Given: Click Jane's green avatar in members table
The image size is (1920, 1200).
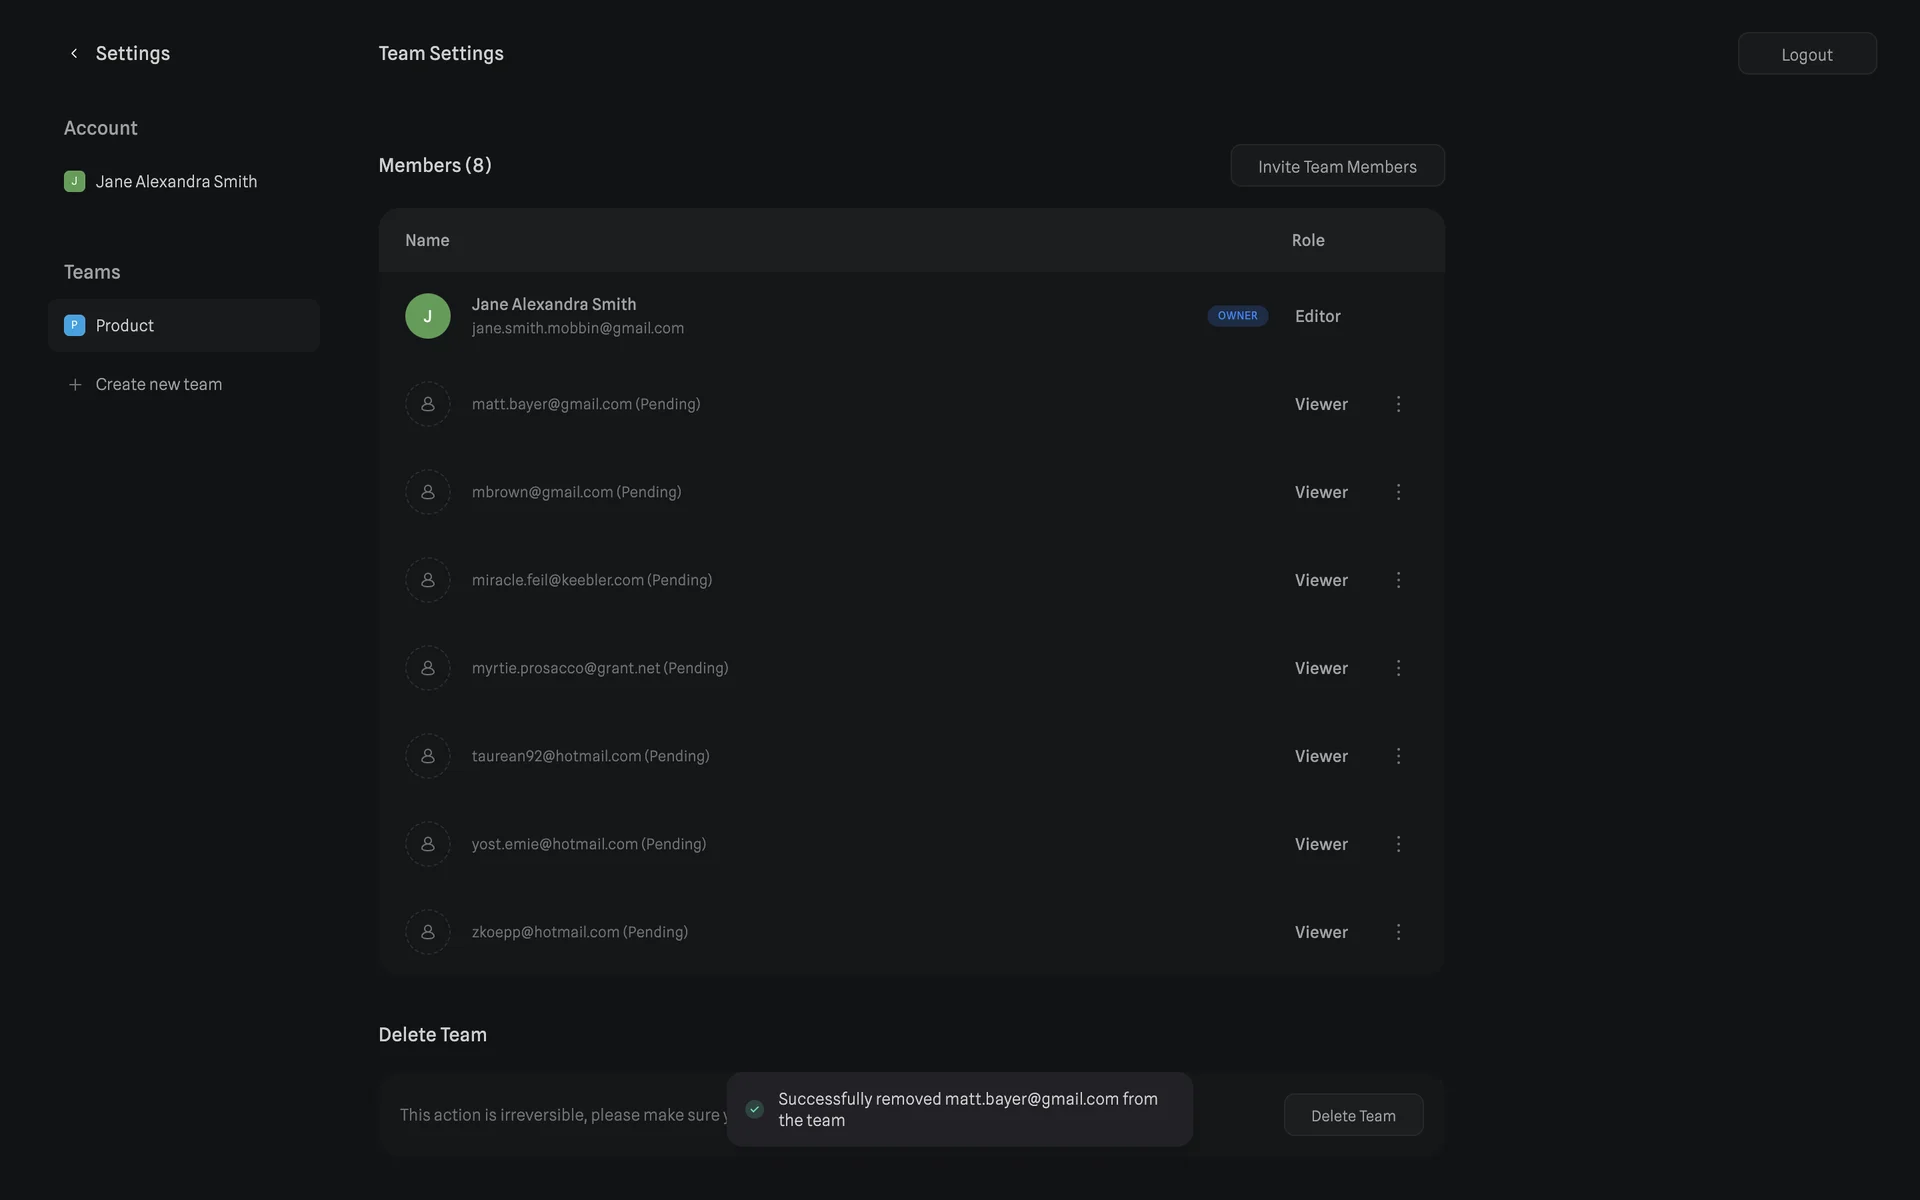Looking at the screenshot, I should pos(428,316).
